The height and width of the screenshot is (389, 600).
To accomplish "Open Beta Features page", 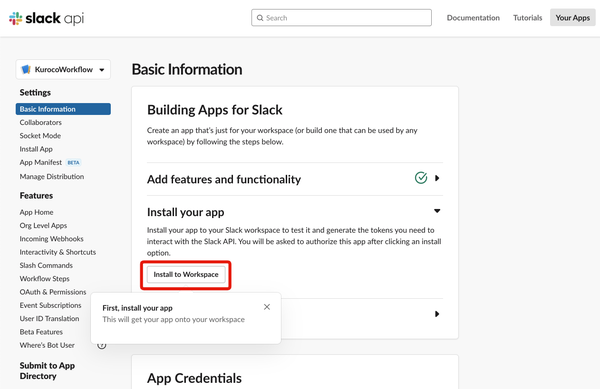I will pos(41,332).
